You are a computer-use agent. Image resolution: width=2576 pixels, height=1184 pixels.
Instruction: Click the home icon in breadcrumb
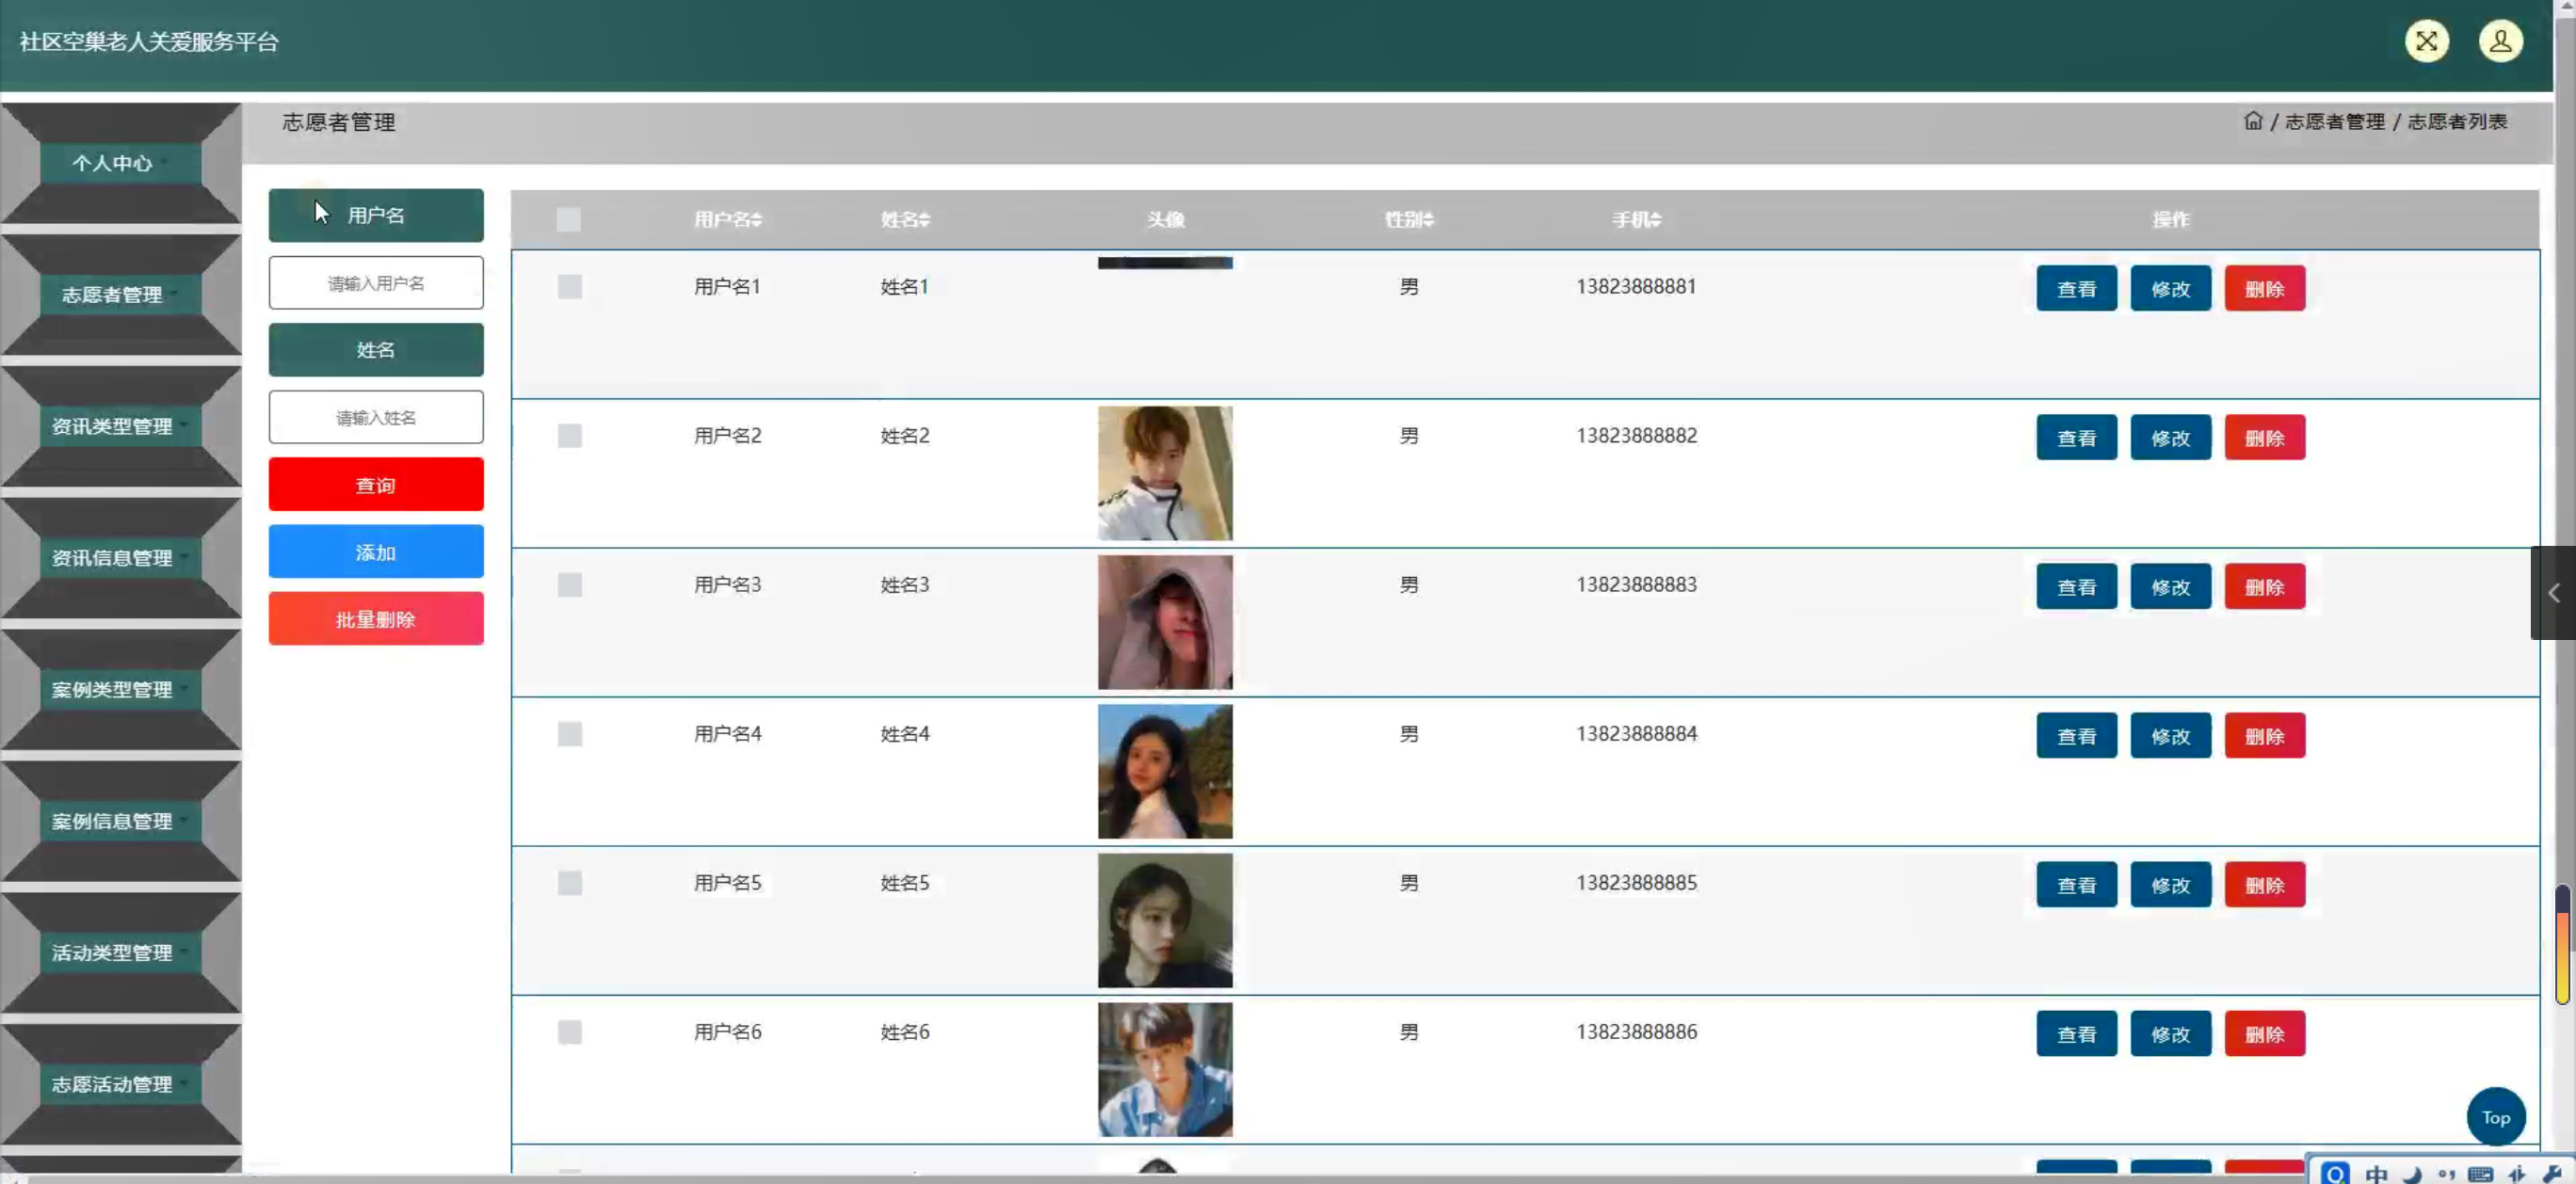point(2252,121)
